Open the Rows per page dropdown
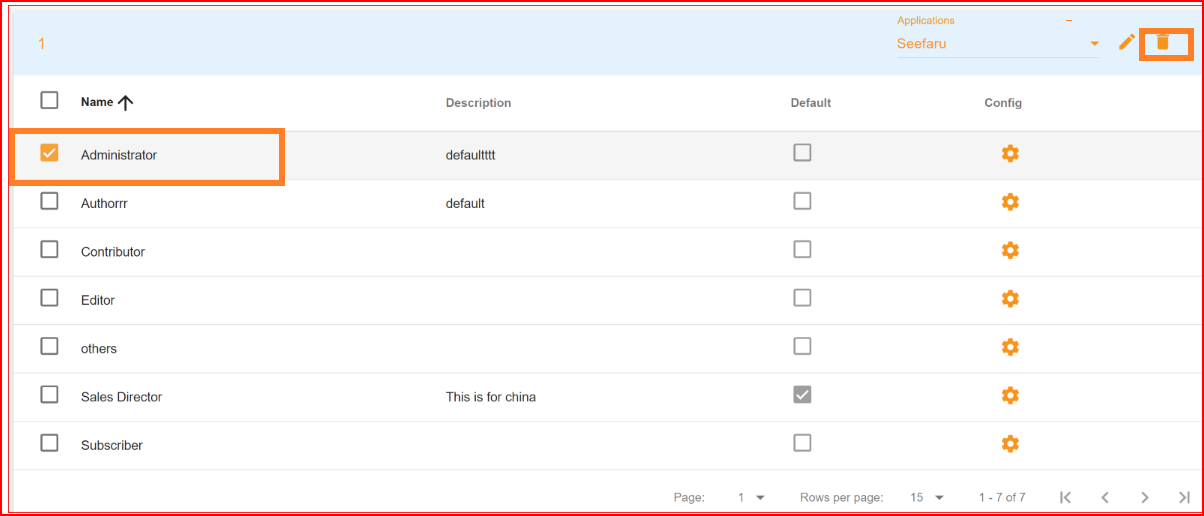 pyautogui.click(x=927, y=497)
